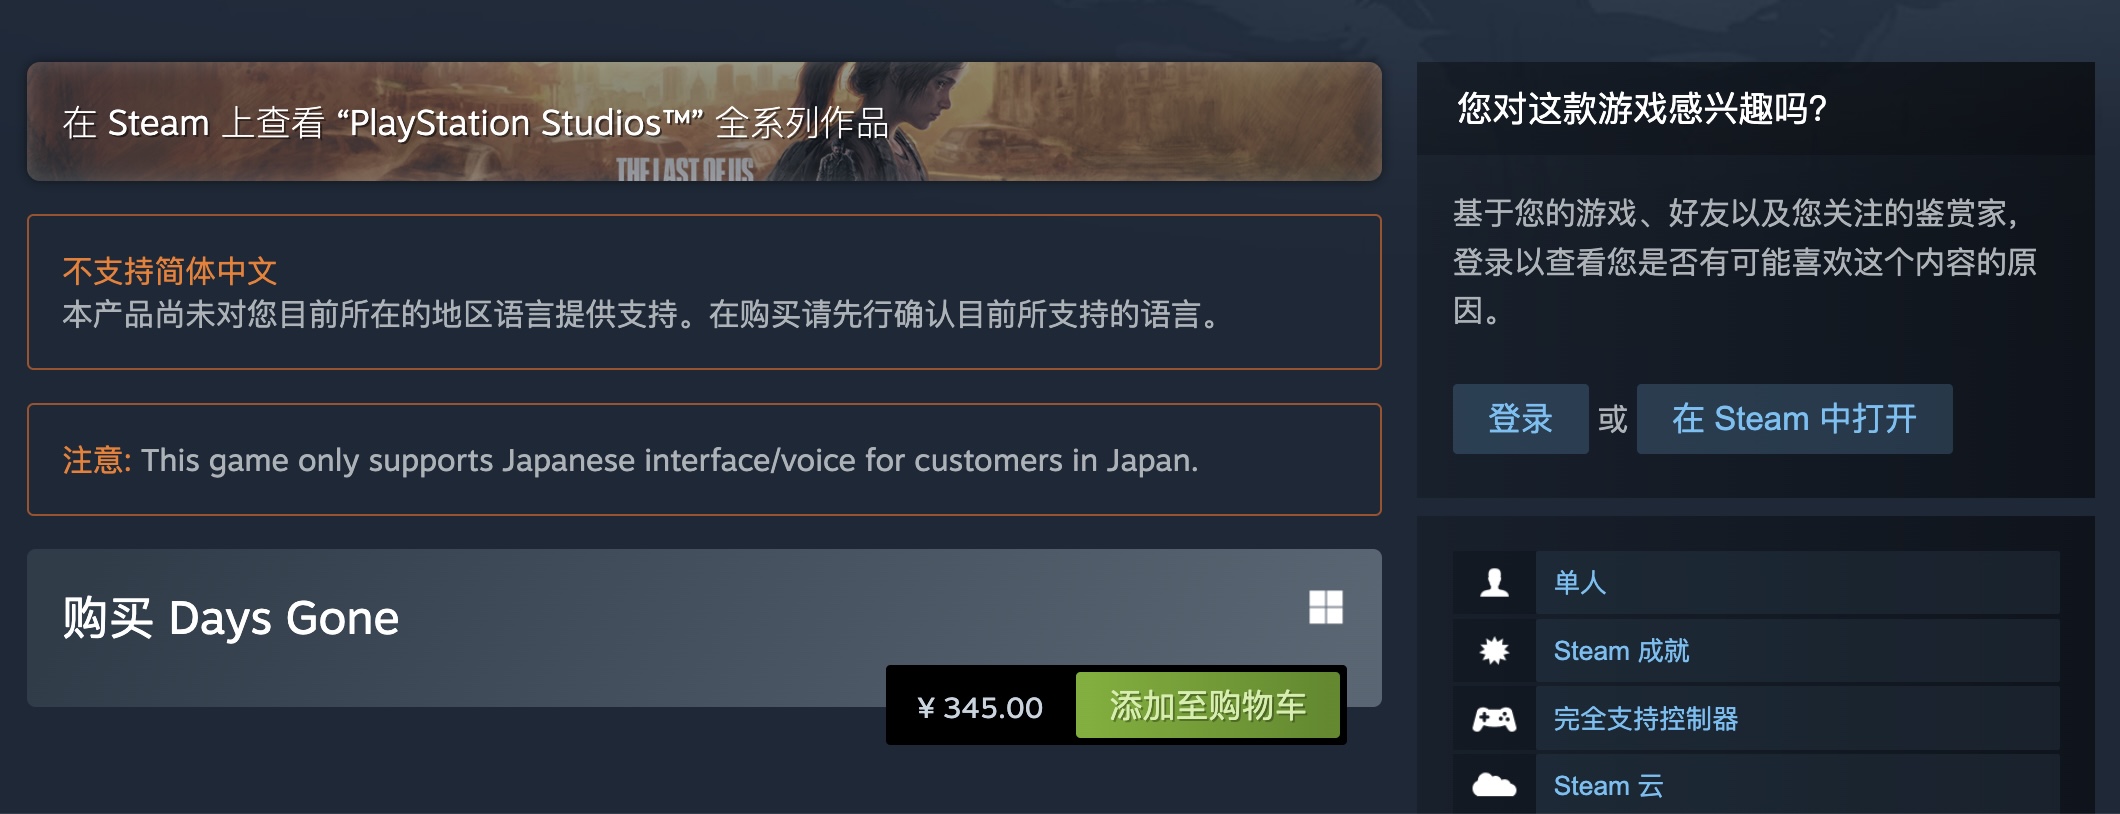Click the language support warning description text

642,315
